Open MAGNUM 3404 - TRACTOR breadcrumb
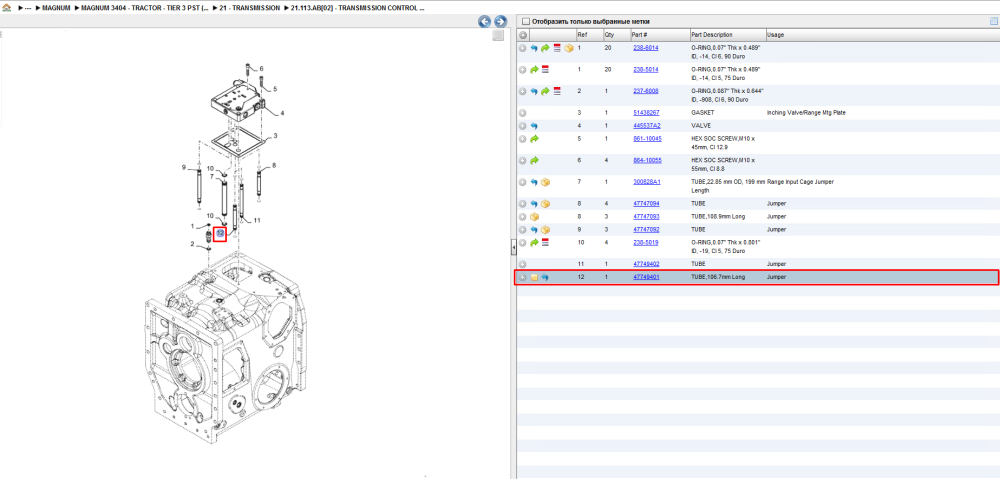The width and height of the screenshot is (1000, 479). pyautogui.click(x=145, y=8)
